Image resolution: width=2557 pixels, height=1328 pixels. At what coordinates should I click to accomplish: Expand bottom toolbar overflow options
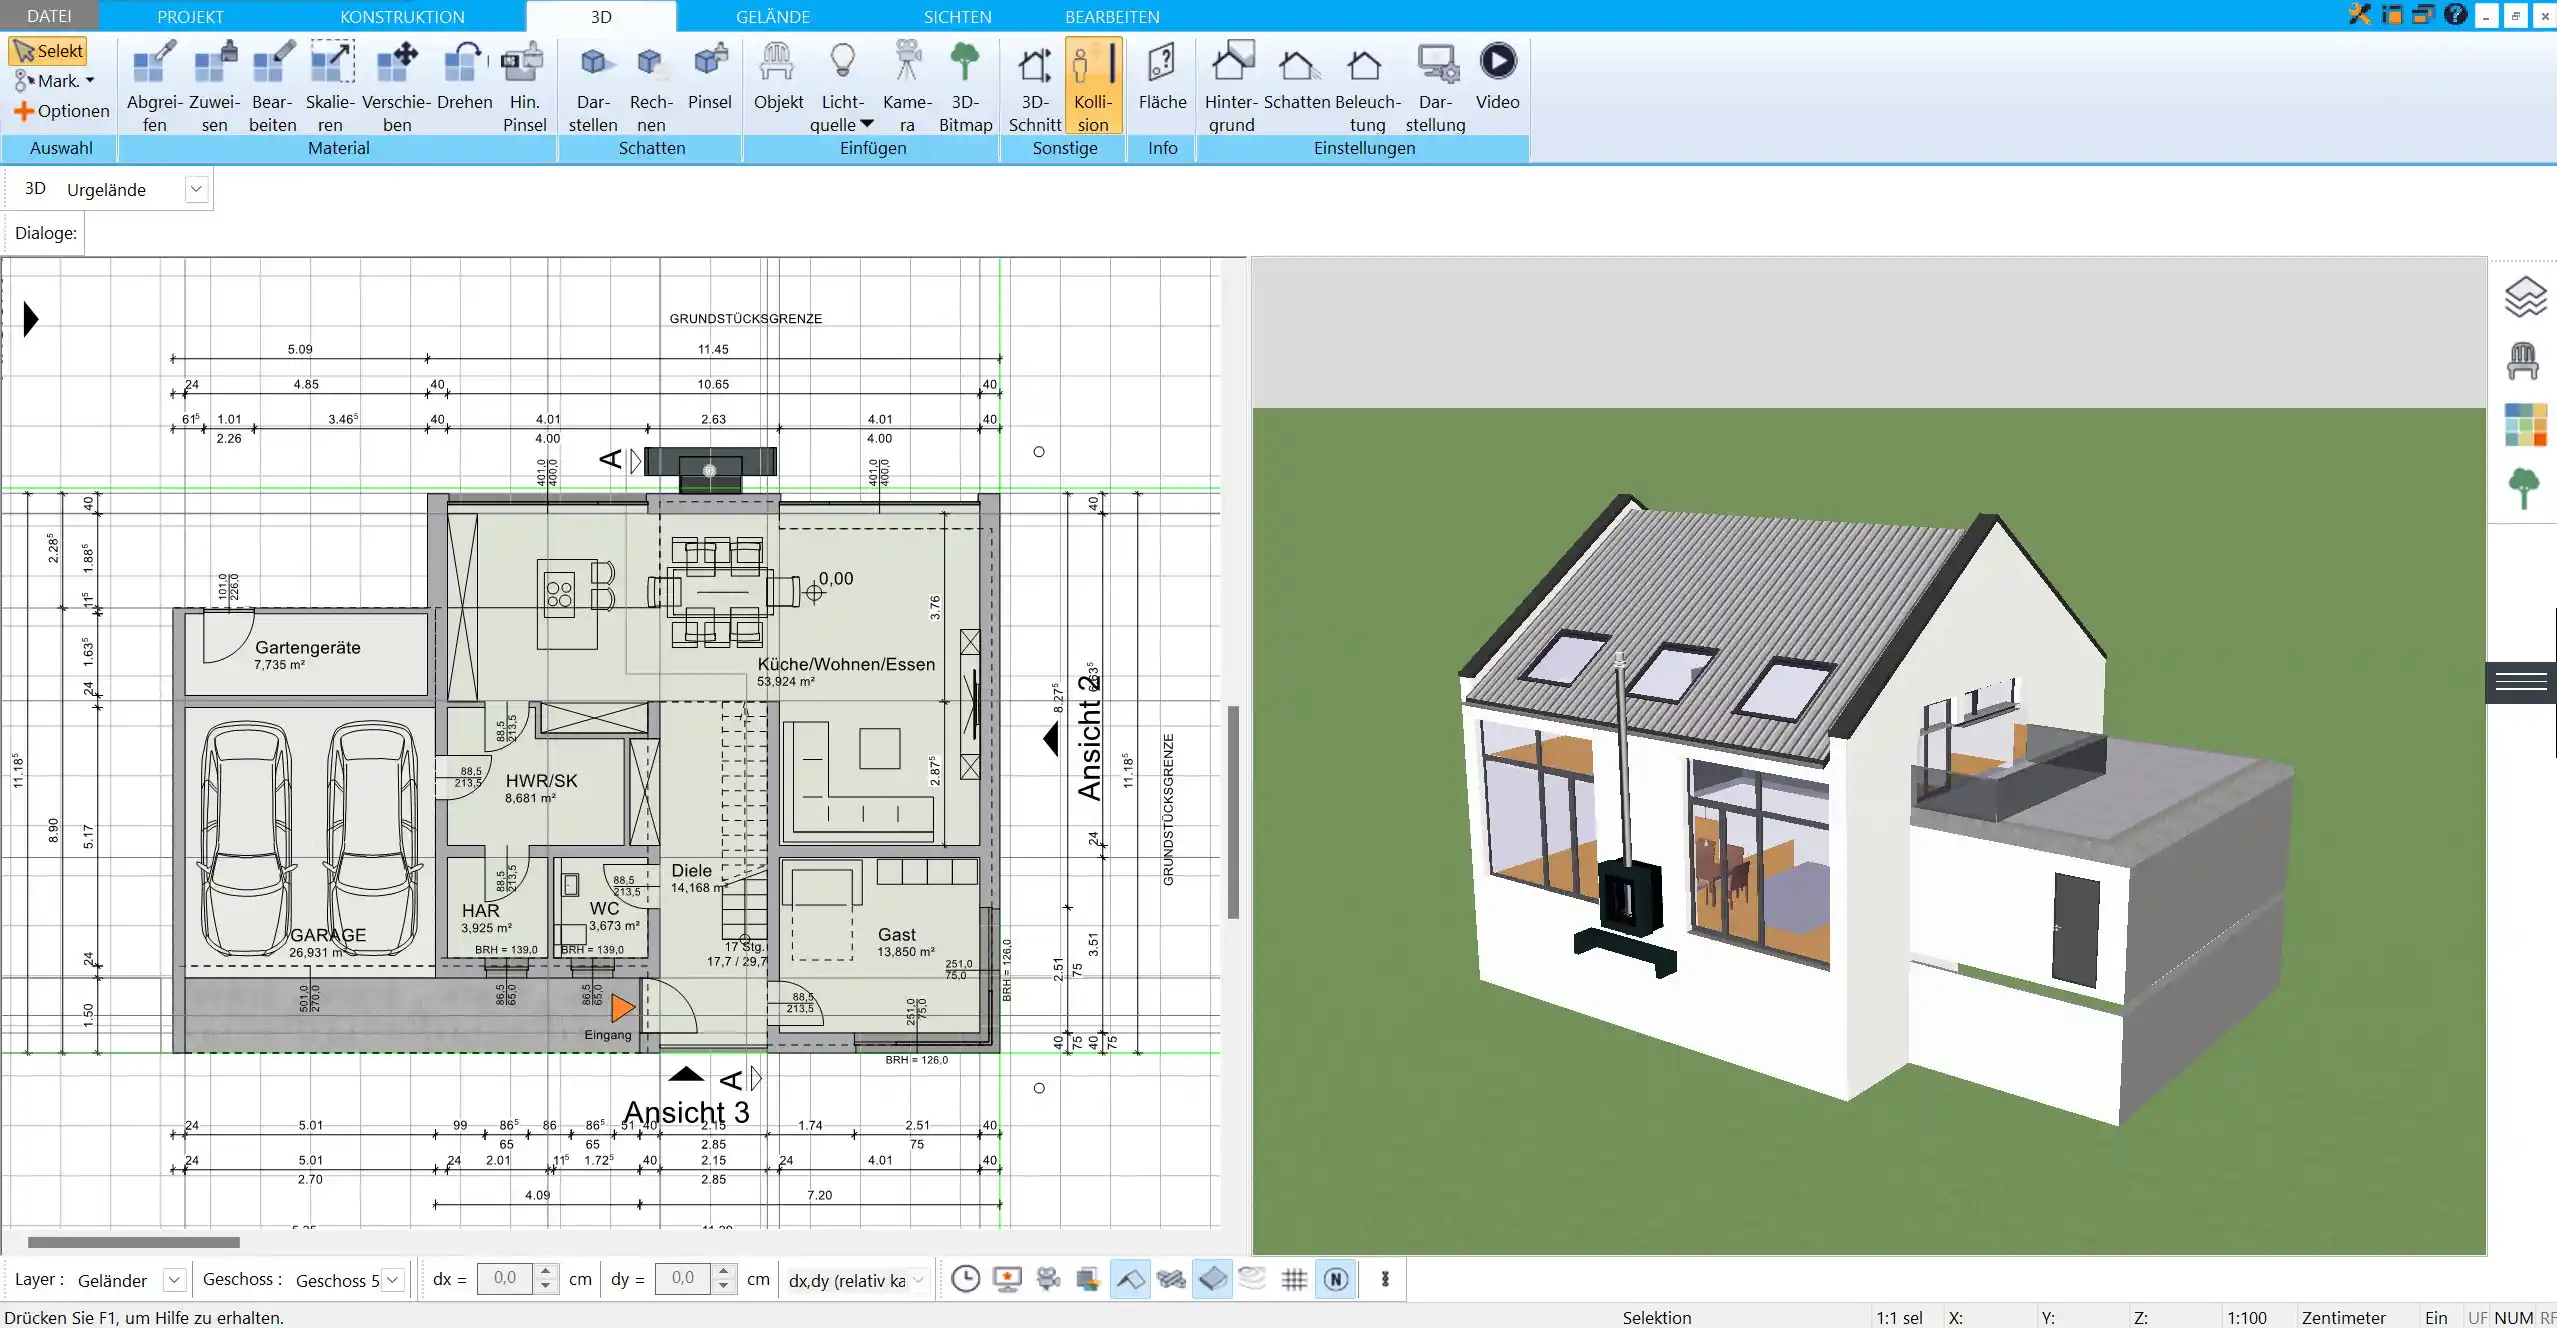coord(1385,1279)
